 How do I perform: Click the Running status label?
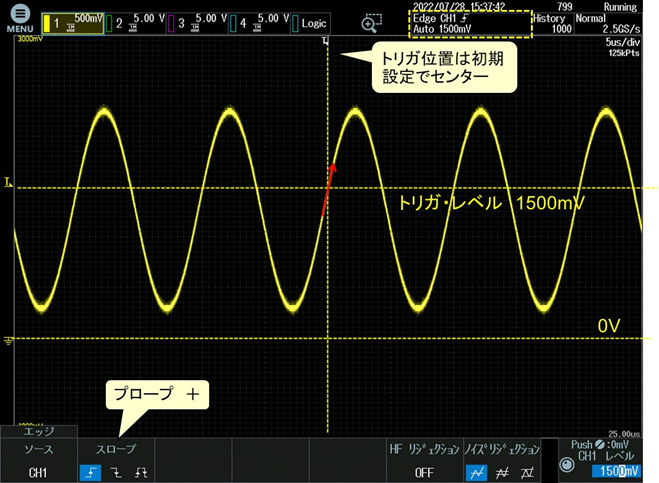[x=620, y=7]
